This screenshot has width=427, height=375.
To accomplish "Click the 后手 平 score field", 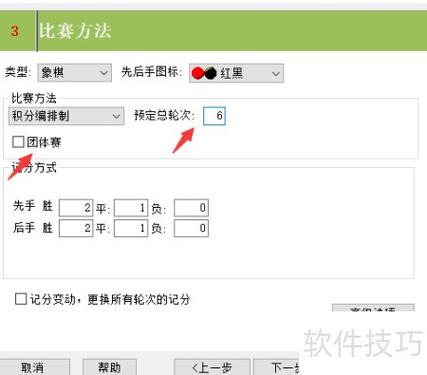I will [x=131, y=228].
